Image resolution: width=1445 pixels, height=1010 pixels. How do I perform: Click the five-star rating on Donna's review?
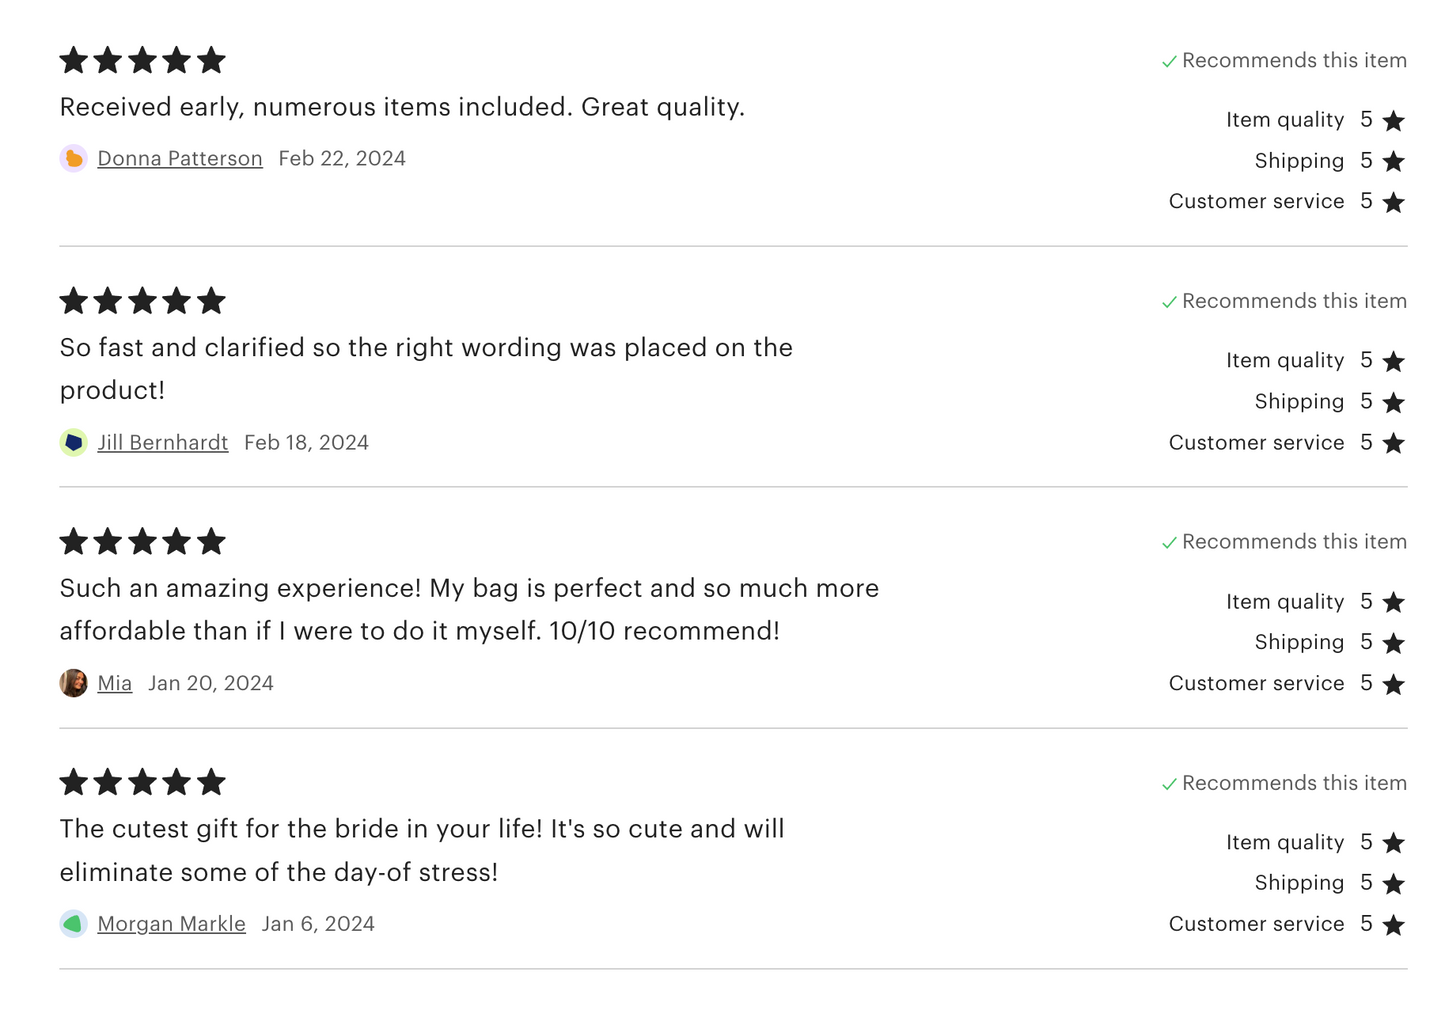[x=142, y=60]
